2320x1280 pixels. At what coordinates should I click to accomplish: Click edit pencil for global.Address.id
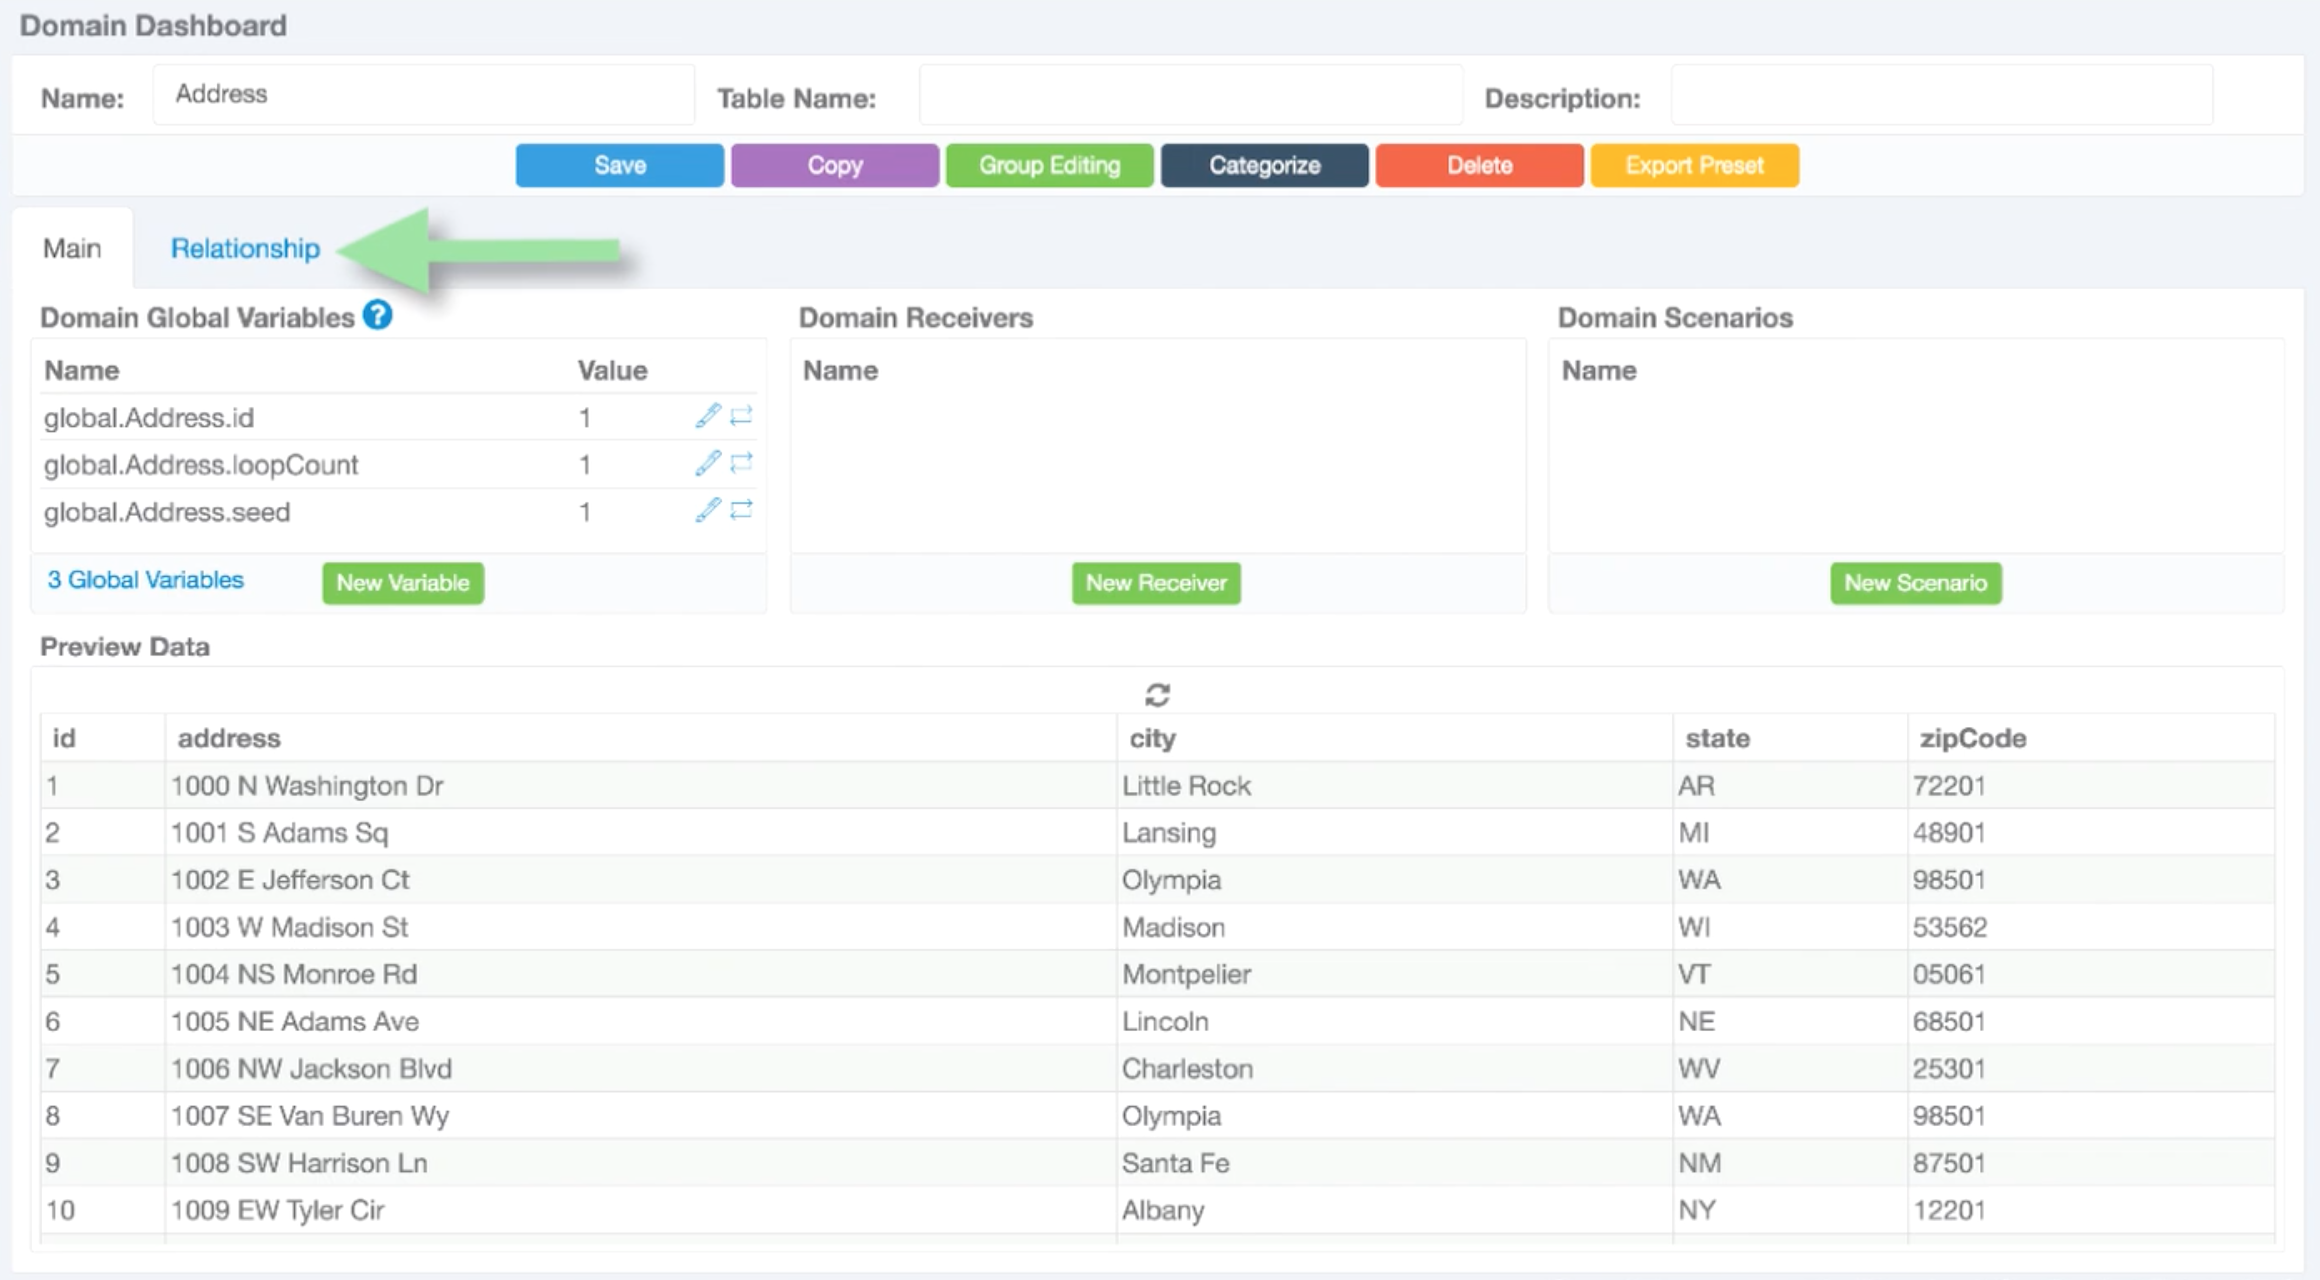click(x=707, y=416)
